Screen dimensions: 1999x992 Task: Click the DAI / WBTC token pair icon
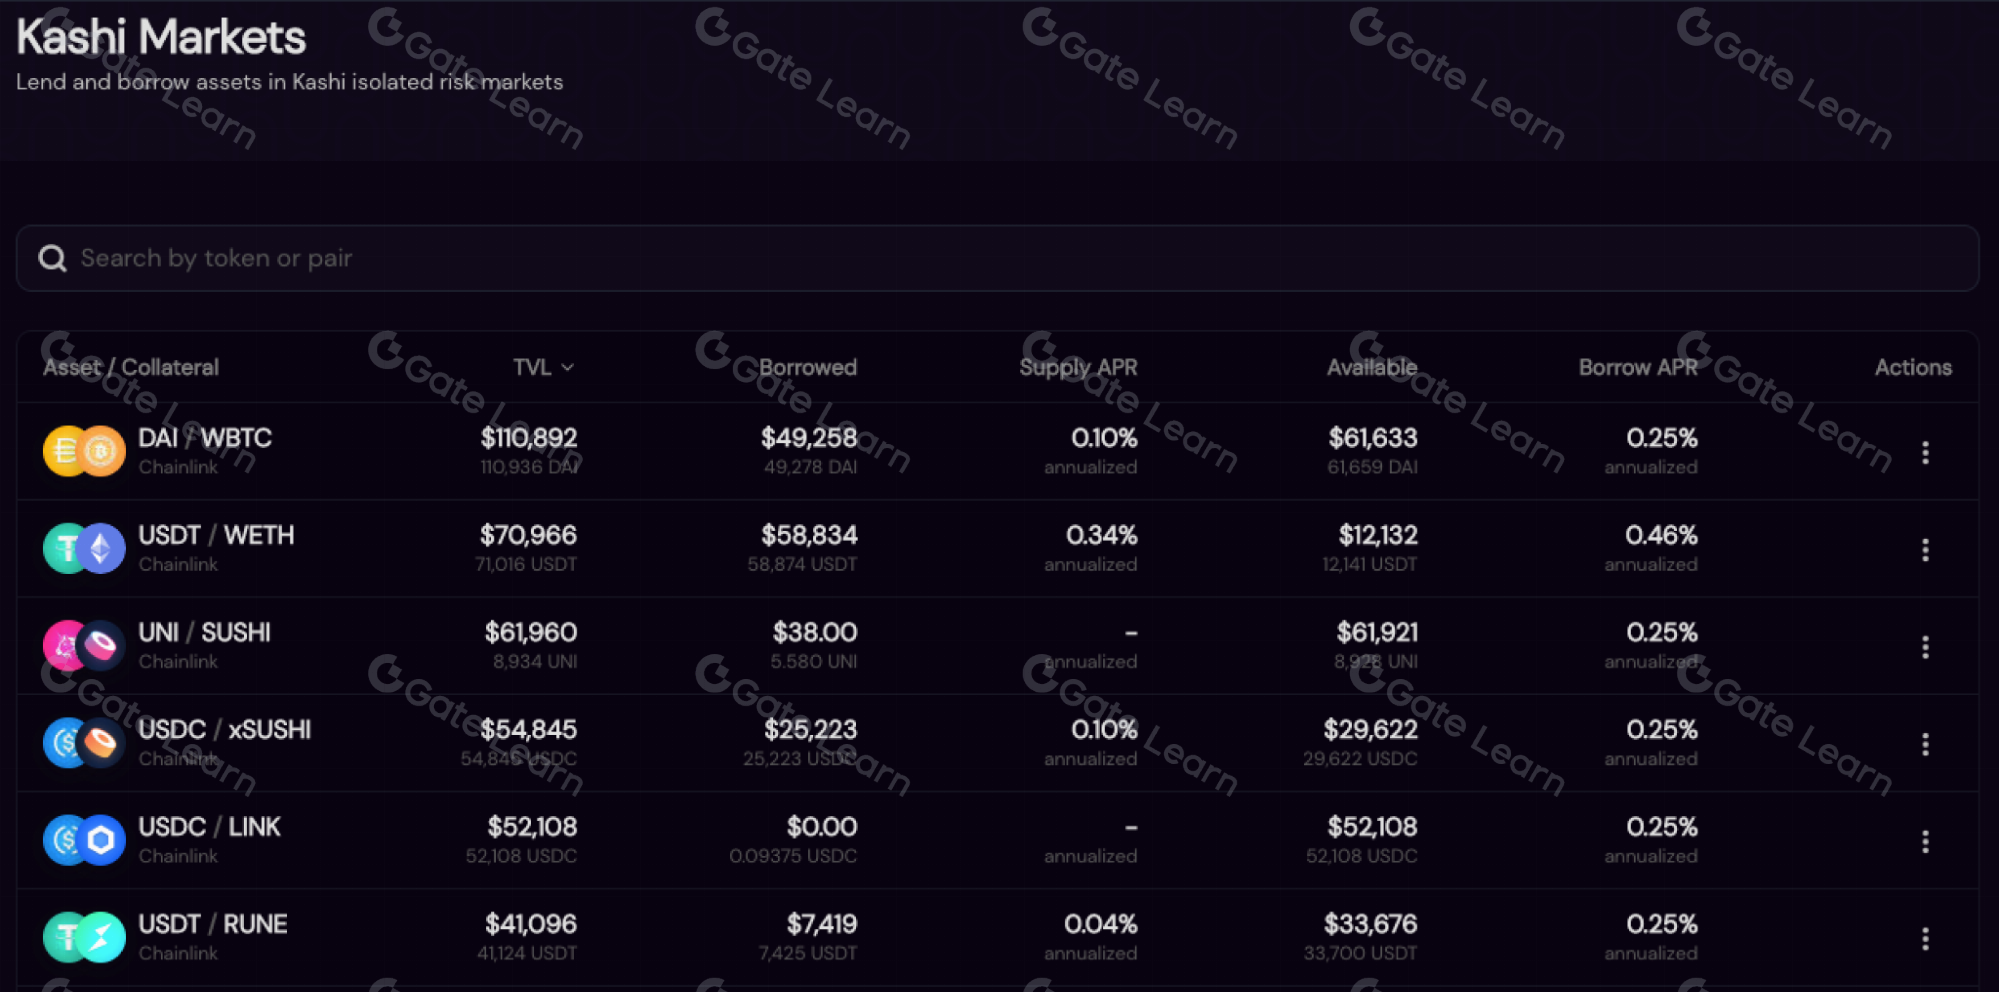(x=84, y=451)
